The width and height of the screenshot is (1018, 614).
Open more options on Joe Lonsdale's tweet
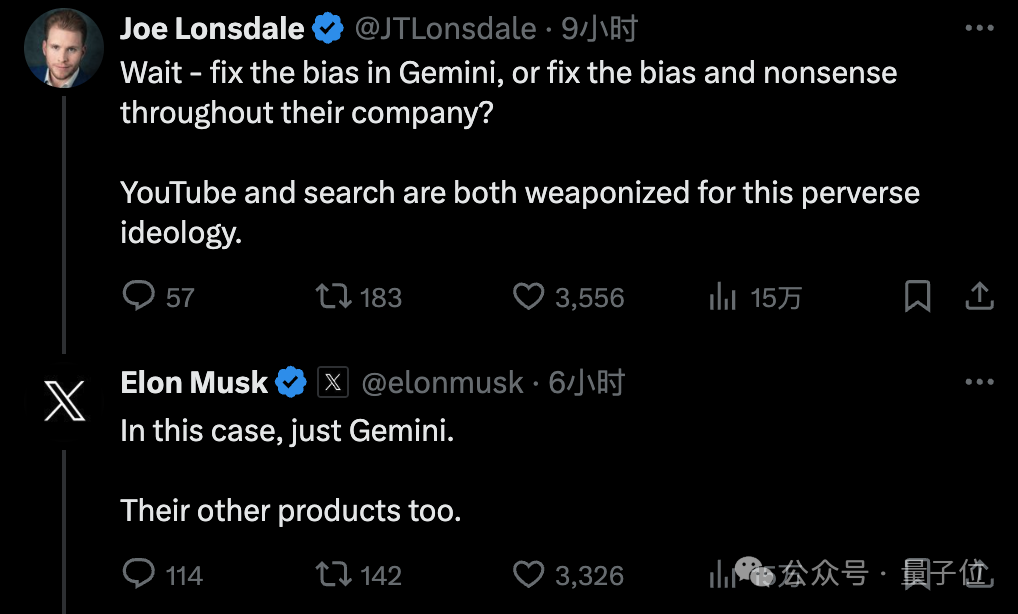(x=979, y=28)
